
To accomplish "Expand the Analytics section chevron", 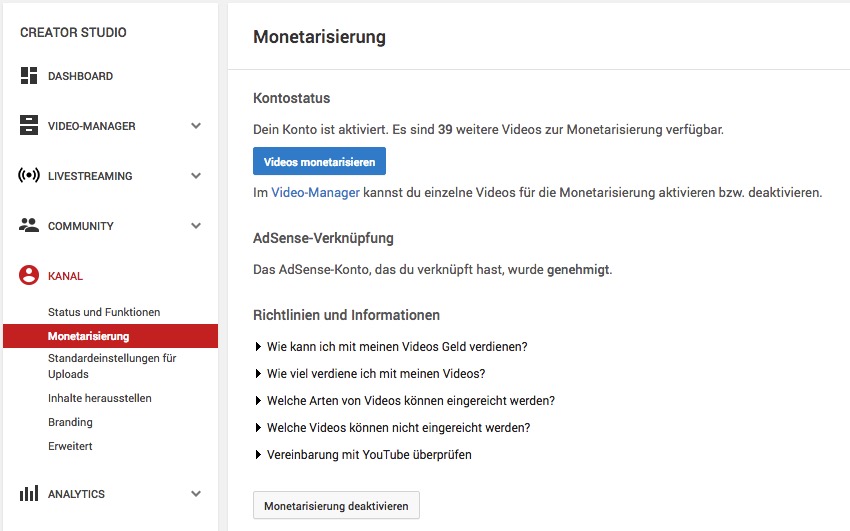I will click(x=196, y=494).
